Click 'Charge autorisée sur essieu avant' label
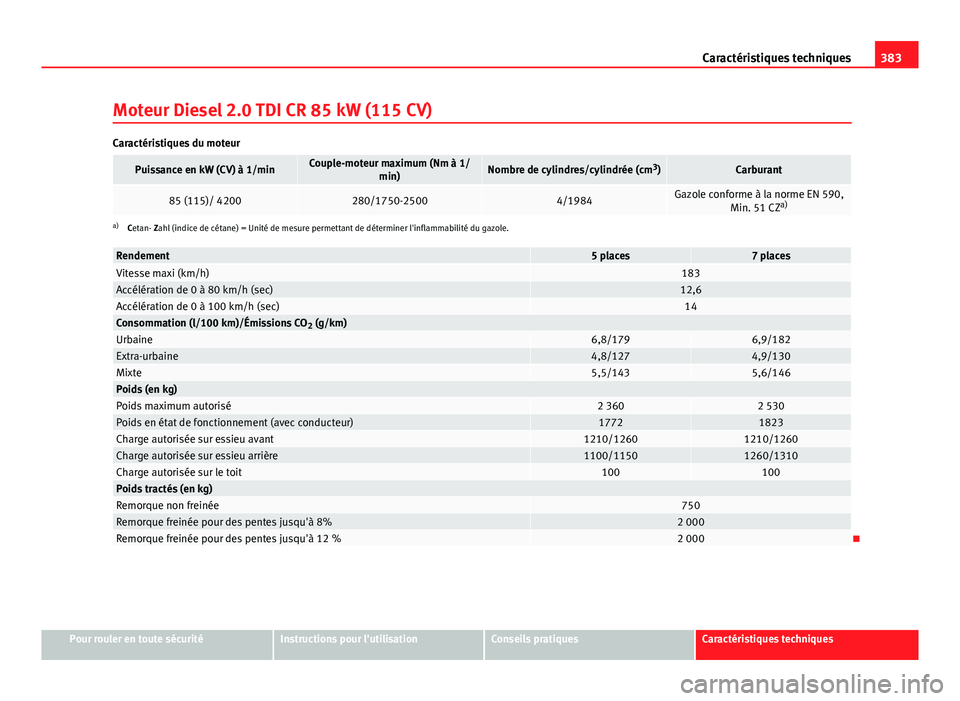Viewport: 960px width, 701px height. pos(195,439)
